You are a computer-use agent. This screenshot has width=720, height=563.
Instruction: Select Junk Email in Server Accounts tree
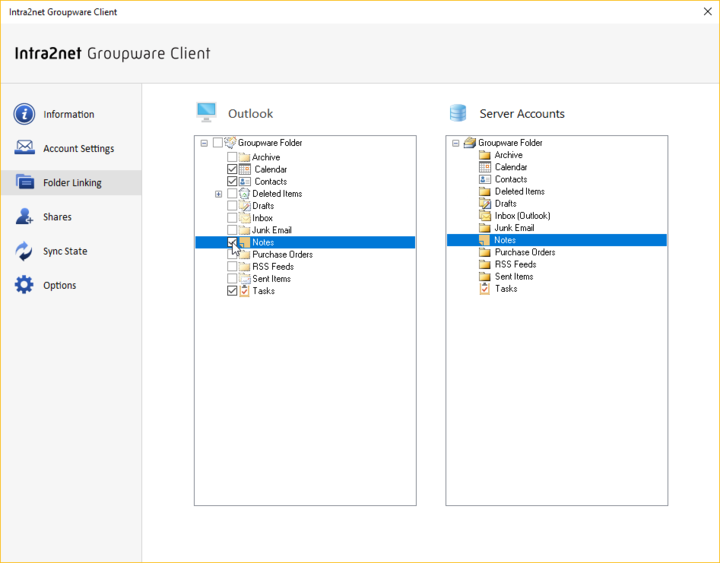click(514, 228)
